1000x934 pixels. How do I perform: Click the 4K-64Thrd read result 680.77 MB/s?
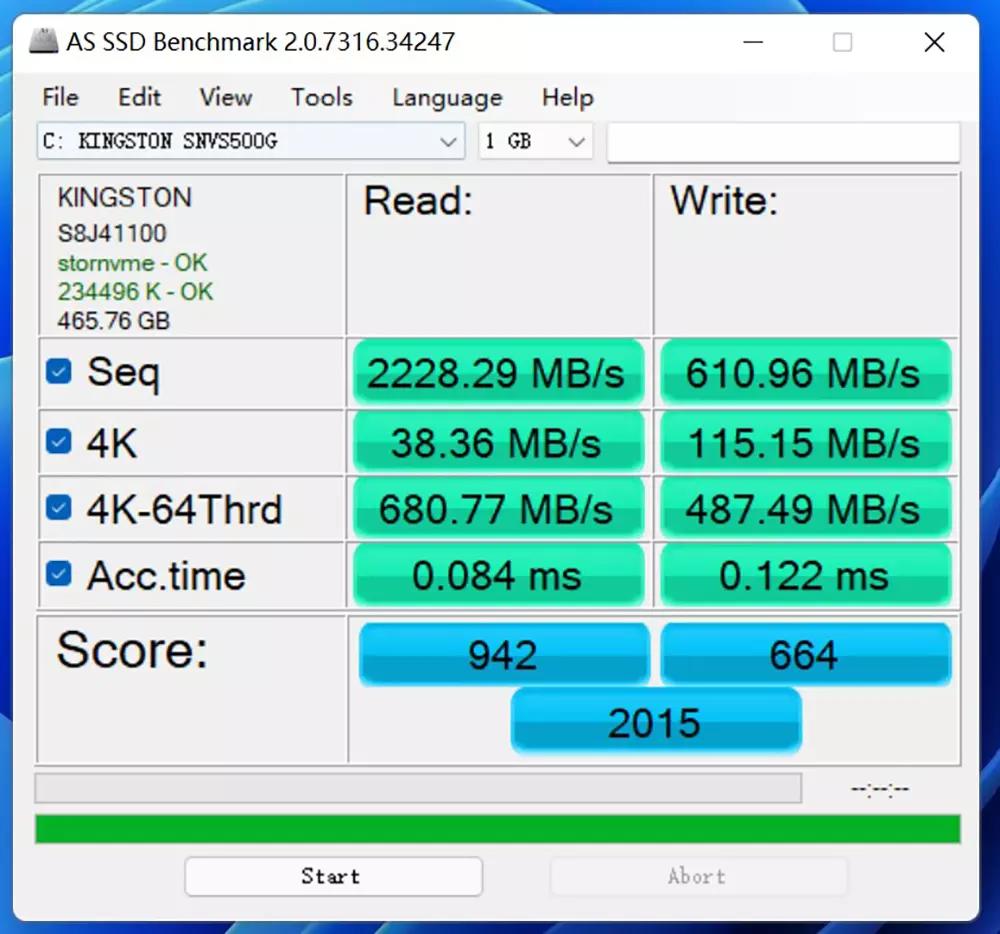(498, 509)
